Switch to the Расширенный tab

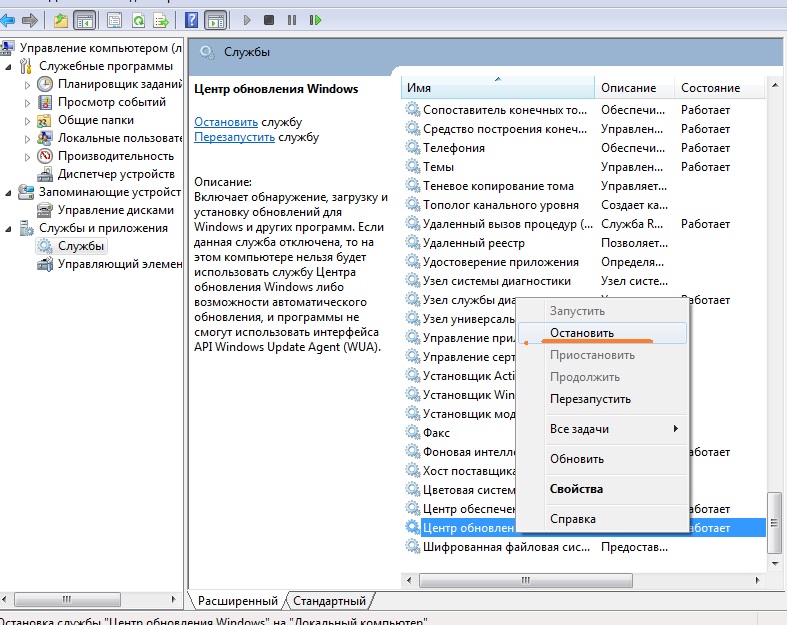(237, 601)
